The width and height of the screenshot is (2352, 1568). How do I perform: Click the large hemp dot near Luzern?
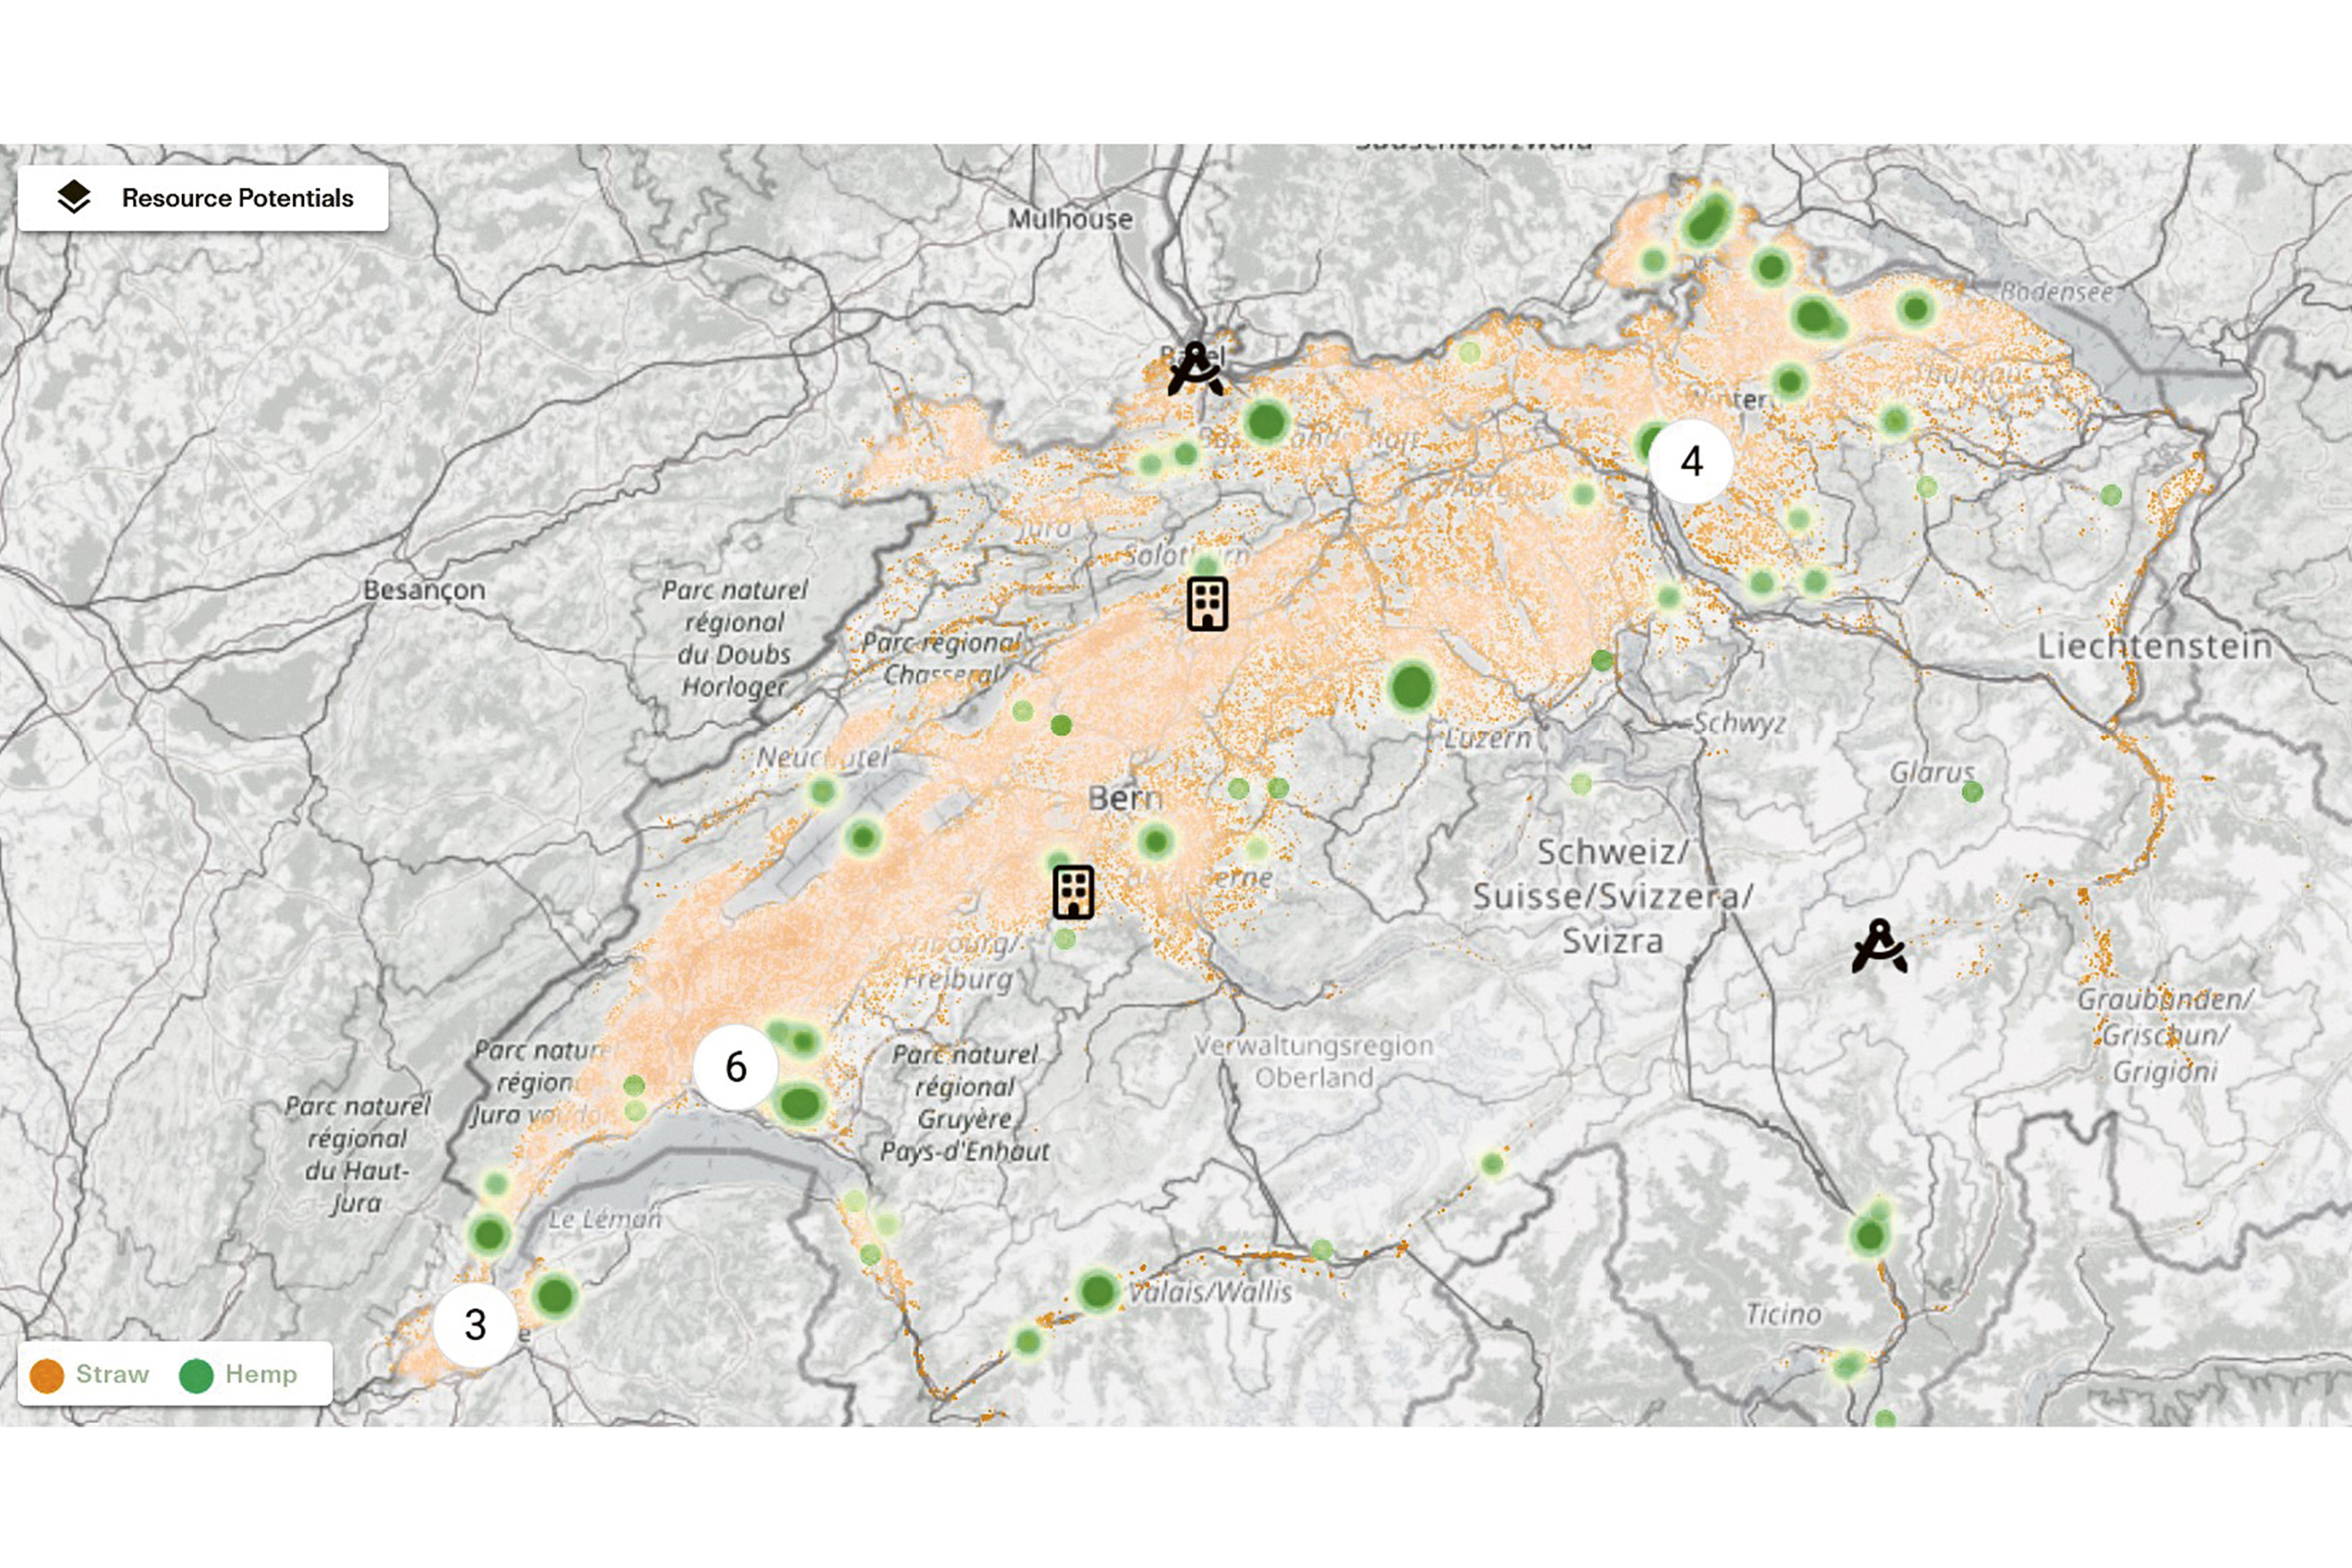[1412, 687]
